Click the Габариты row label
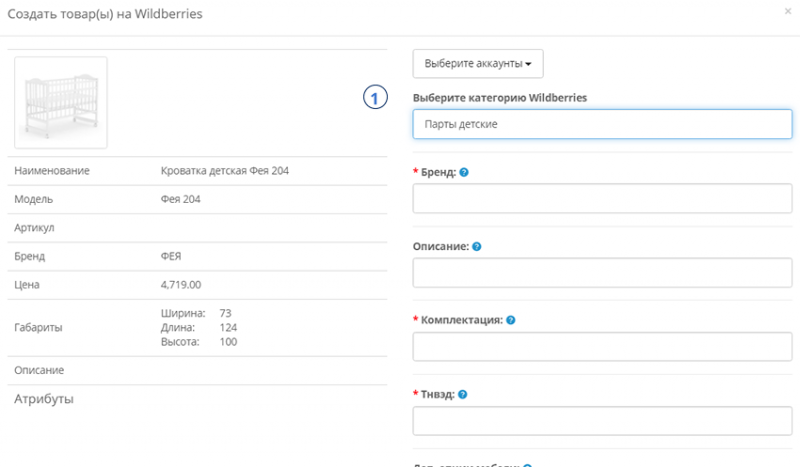Viewport: 800px width, 468px height. (38, 327)
